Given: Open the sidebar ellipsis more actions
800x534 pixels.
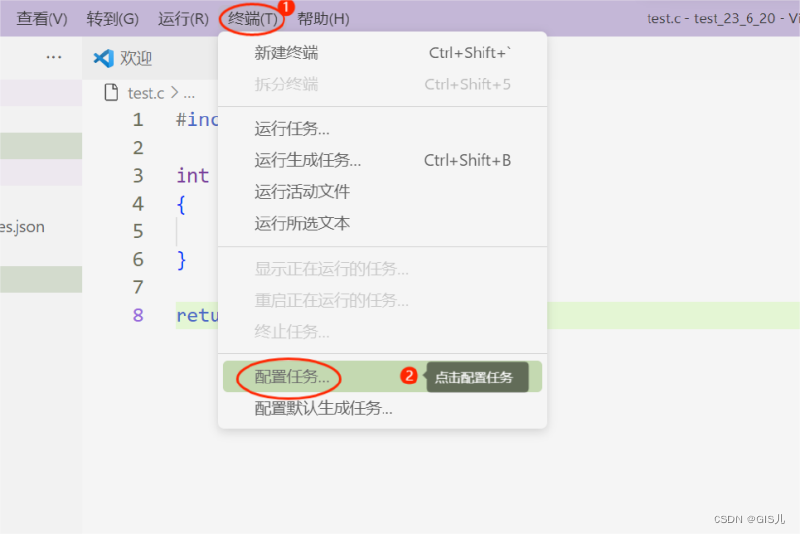Looking at the screenshot, I should (54, 57).
